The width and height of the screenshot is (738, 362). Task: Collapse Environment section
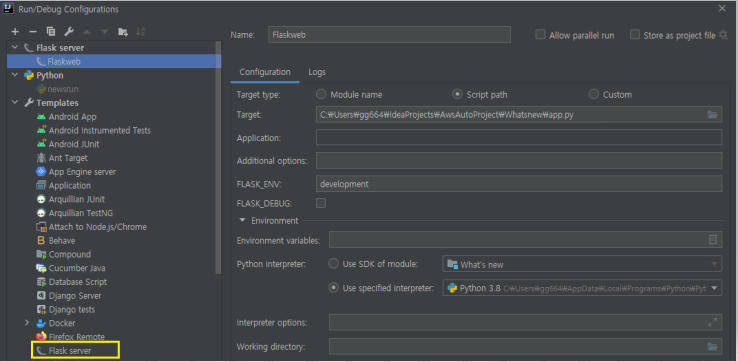click(242, 220)
